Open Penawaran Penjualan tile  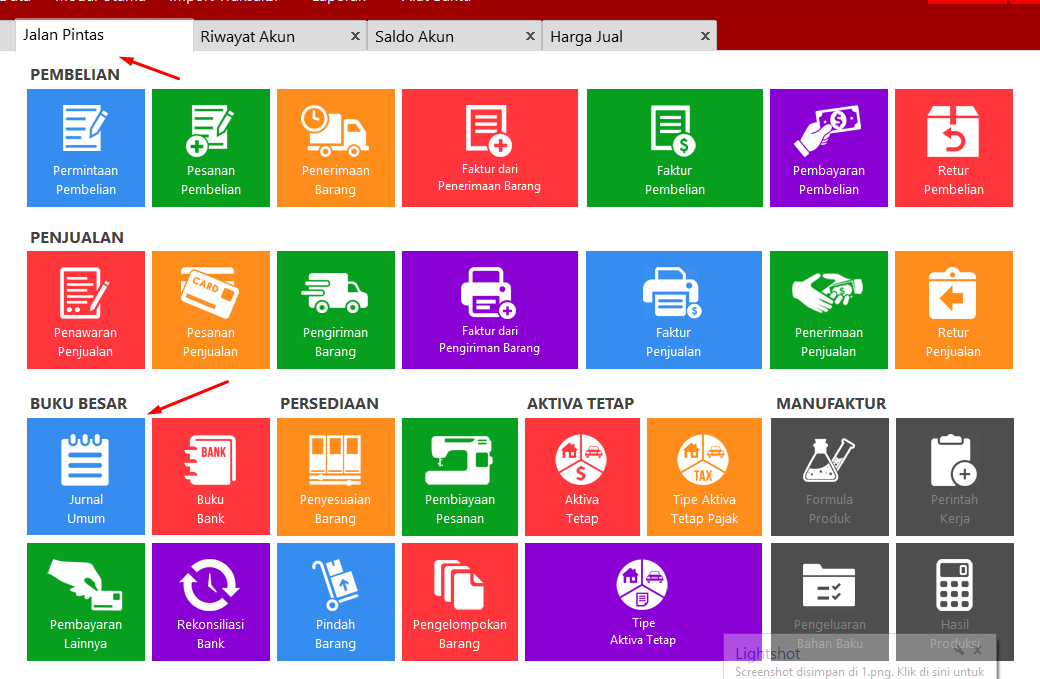(86, 310)
